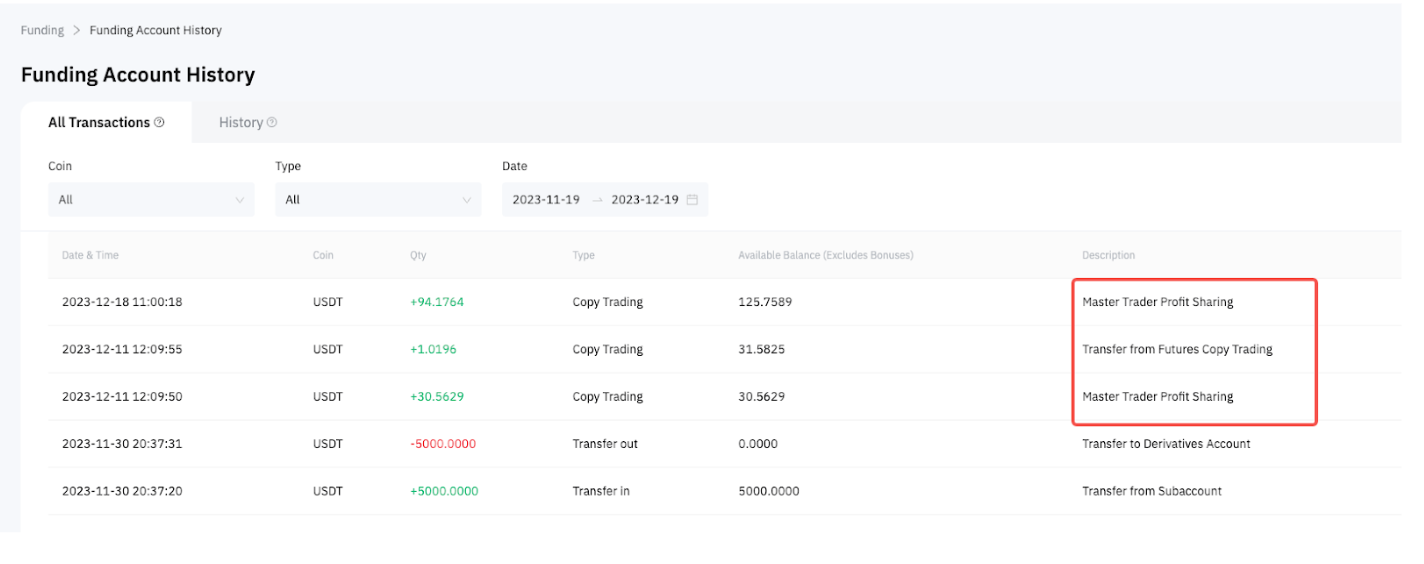This screenshot has width=1424, height=564.
Task: Click the help icon beside All Transactions
Action: click(x=159, y=123)
